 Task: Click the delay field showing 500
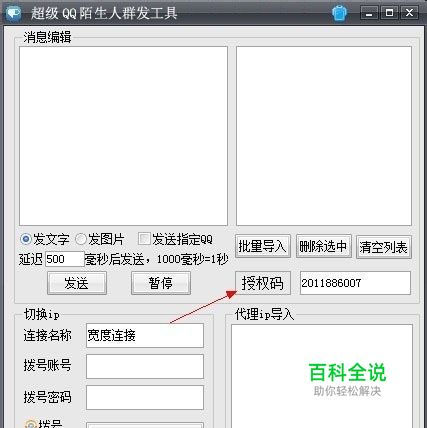65,259
